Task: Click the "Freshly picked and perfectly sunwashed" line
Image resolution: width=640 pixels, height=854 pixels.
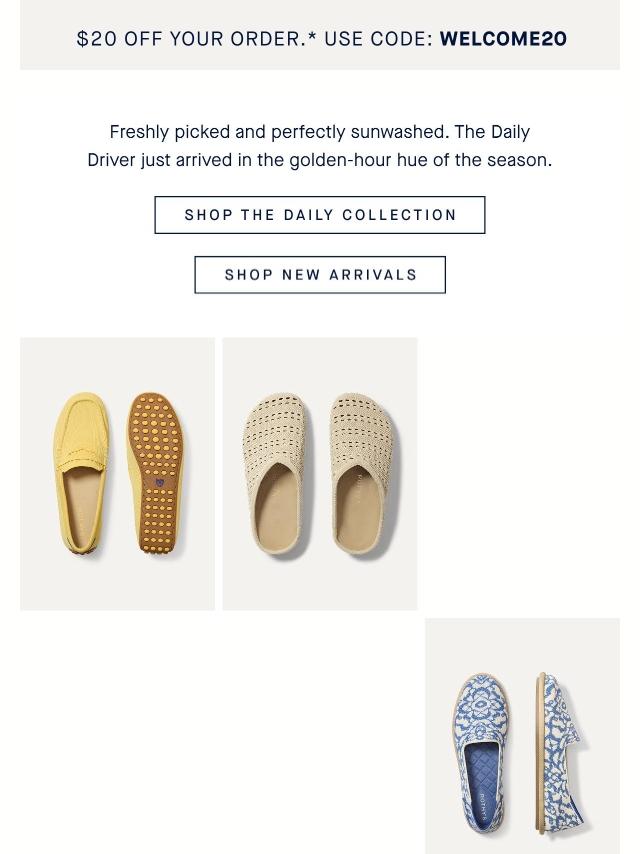Action: tap(320, 132)
